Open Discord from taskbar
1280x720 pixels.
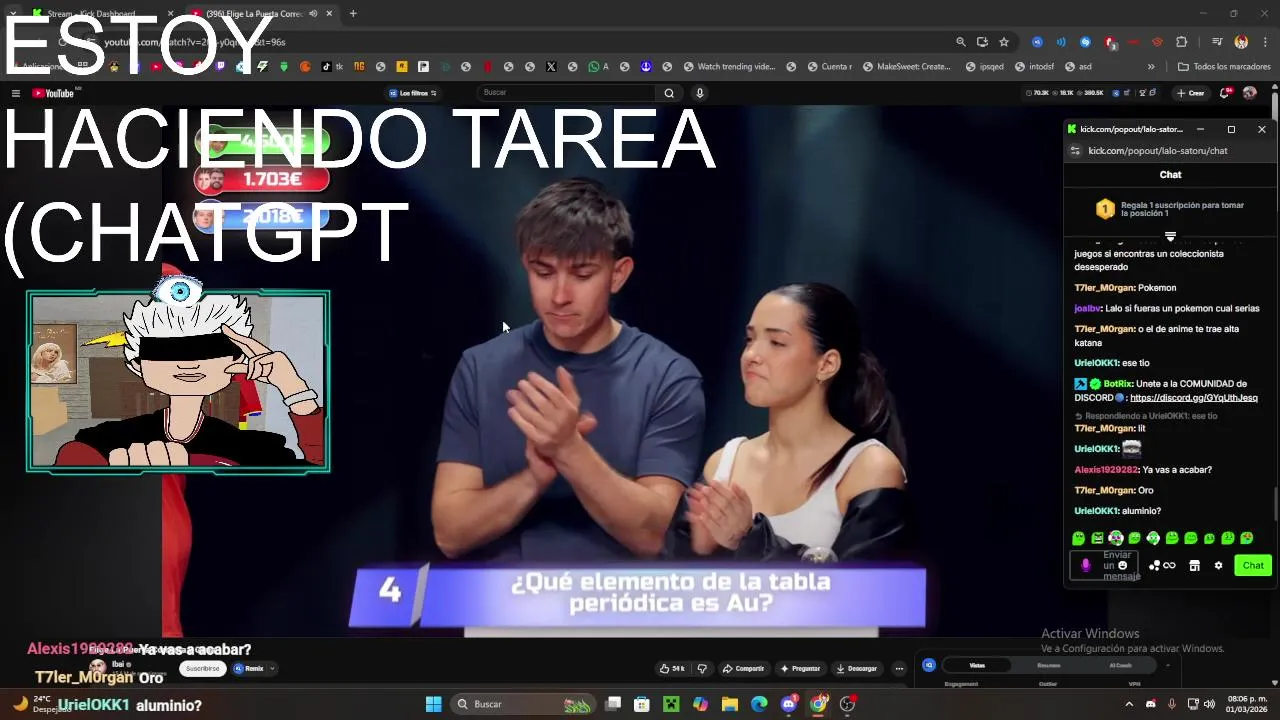pos(789,704)
